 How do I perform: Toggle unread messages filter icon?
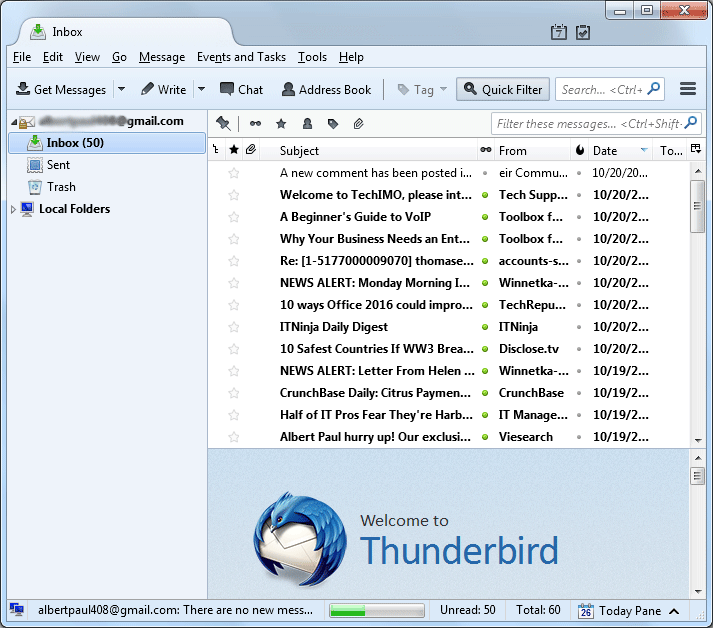click(x=256, y=123)
